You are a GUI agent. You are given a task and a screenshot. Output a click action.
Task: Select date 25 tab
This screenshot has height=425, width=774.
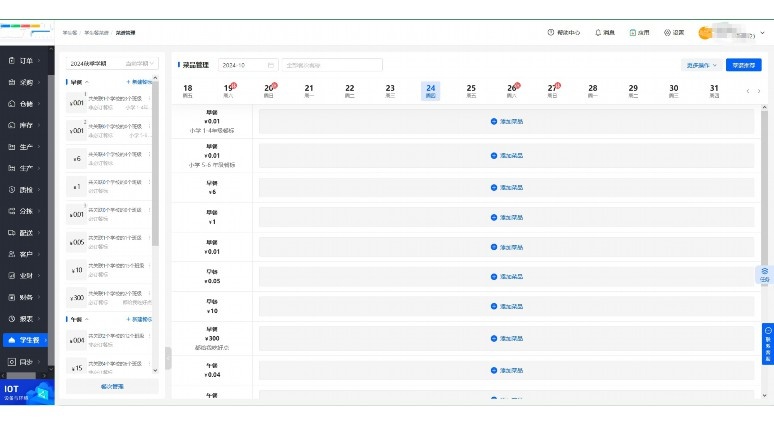471,91
